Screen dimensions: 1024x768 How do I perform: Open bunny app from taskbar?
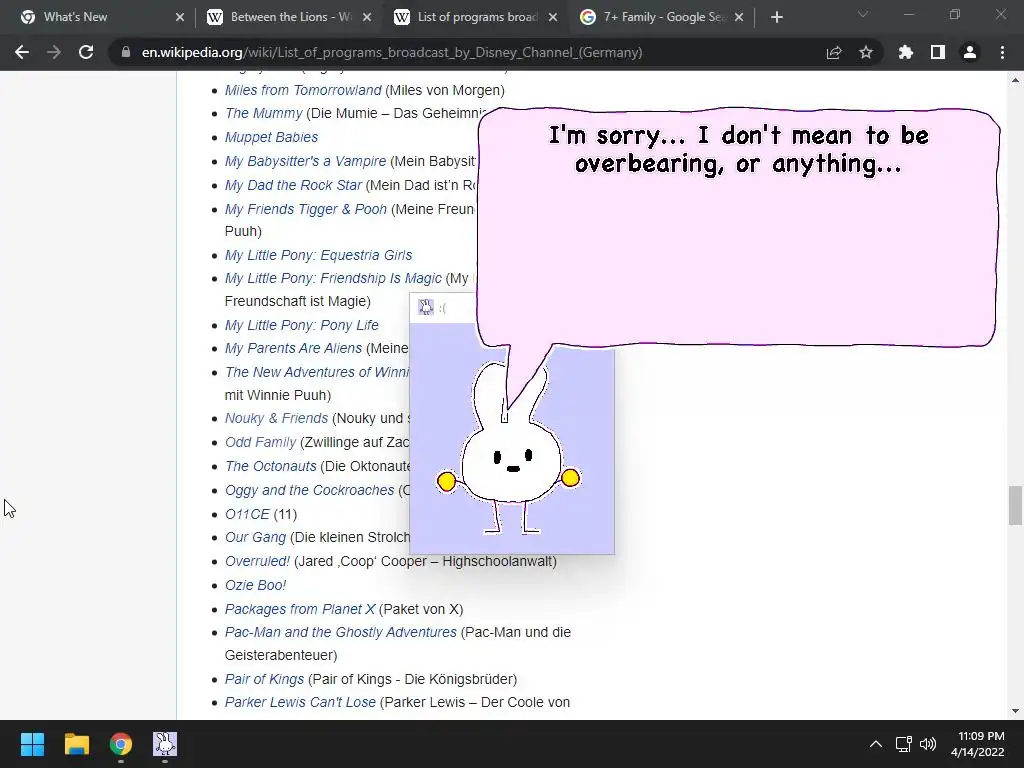coord(165,744)
